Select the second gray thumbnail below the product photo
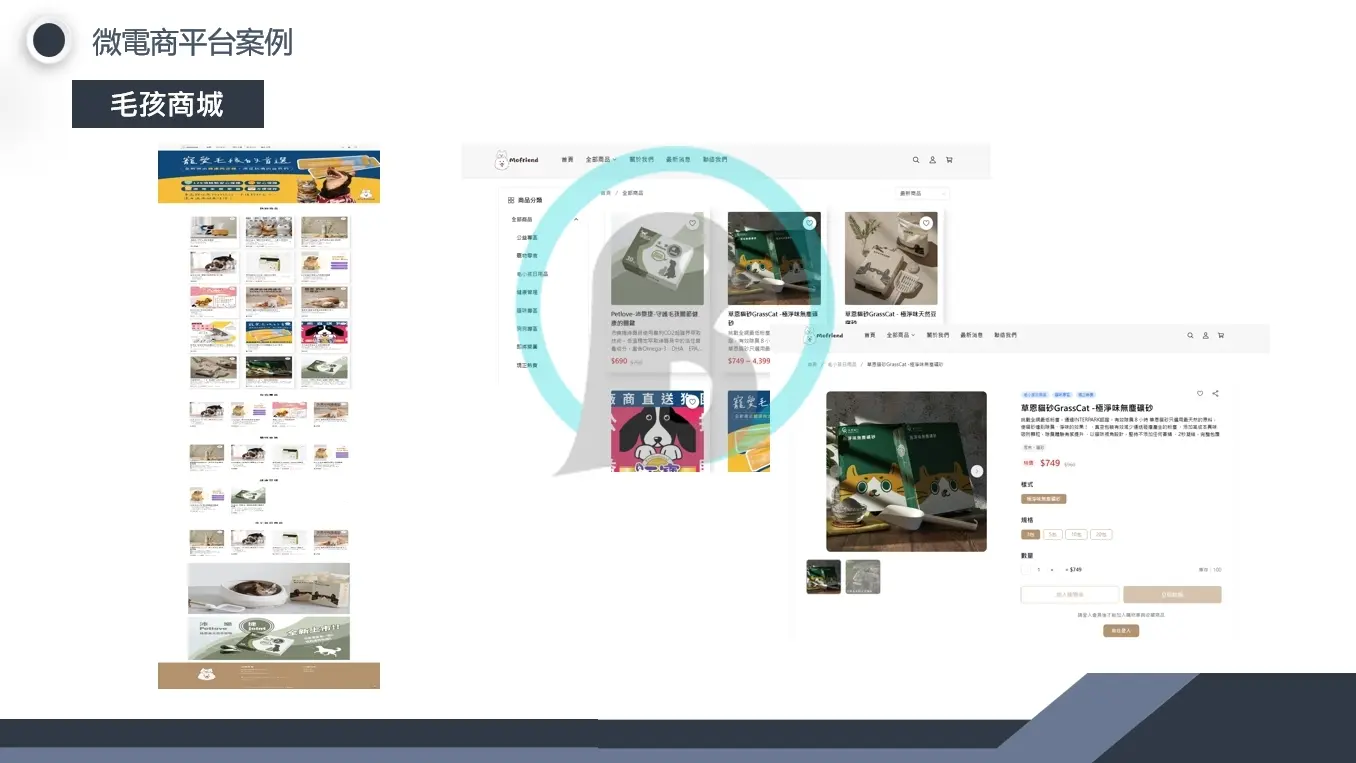This screenshot has width=1356, height=763. pyautogui.click(x=863, y=577)
